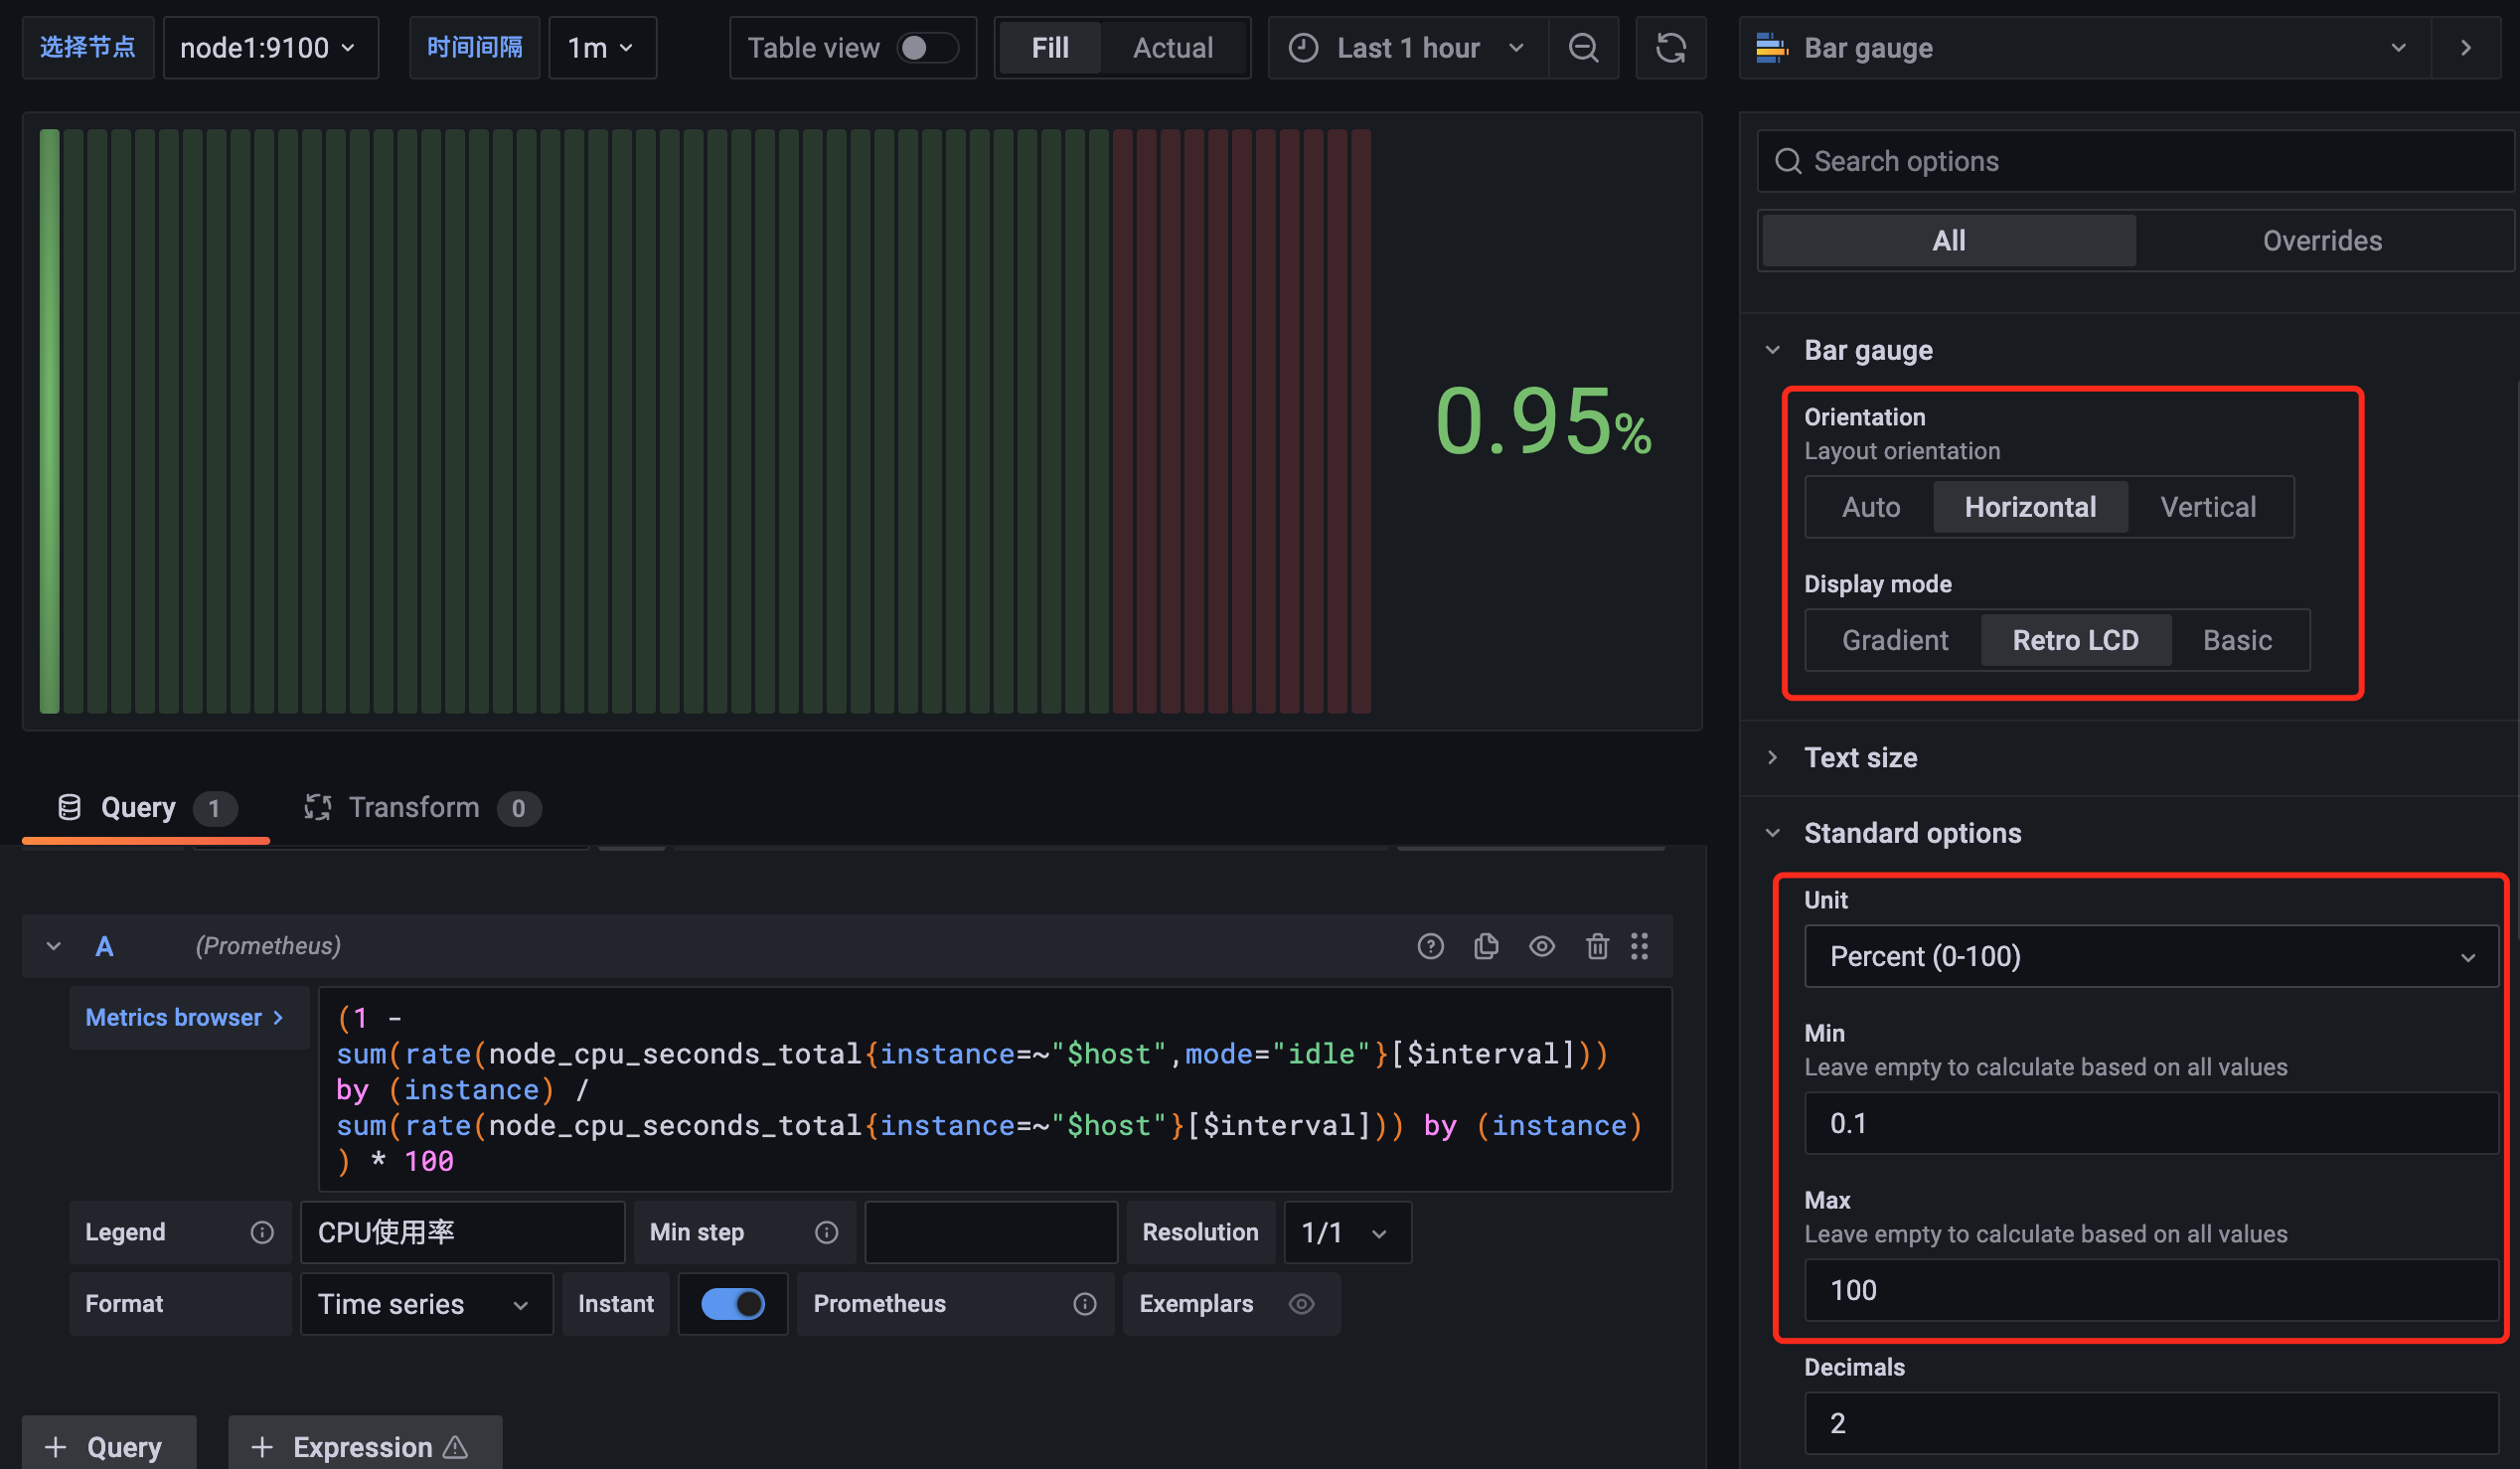The height and width of the screenshot is (1469, 2520).
Task: Toggle the Table view switch
Action: coord(928,47)
